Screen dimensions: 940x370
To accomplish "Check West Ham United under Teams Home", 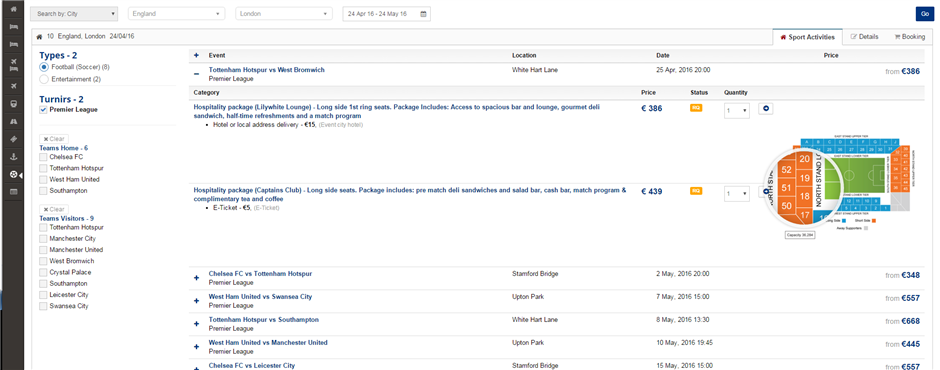I will click(x=43, y=179).
